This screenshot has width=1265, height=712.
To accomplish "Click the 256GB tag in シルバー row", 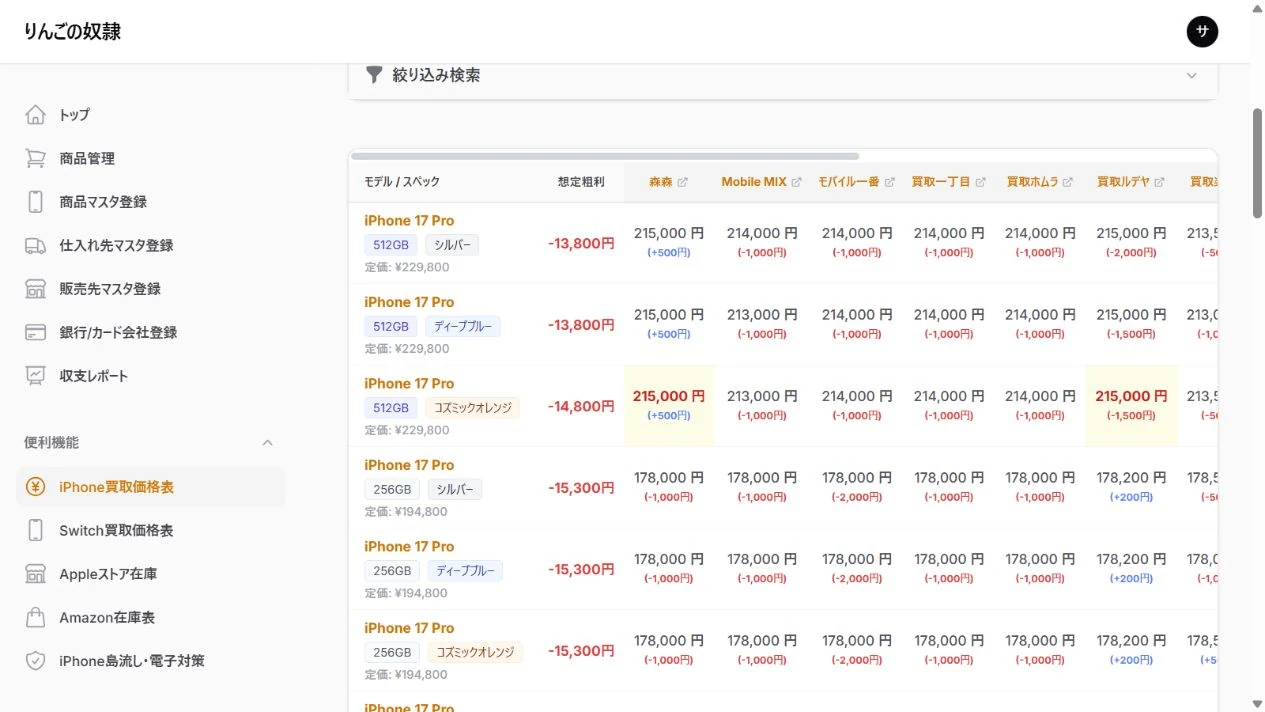I will pos(392,490).
